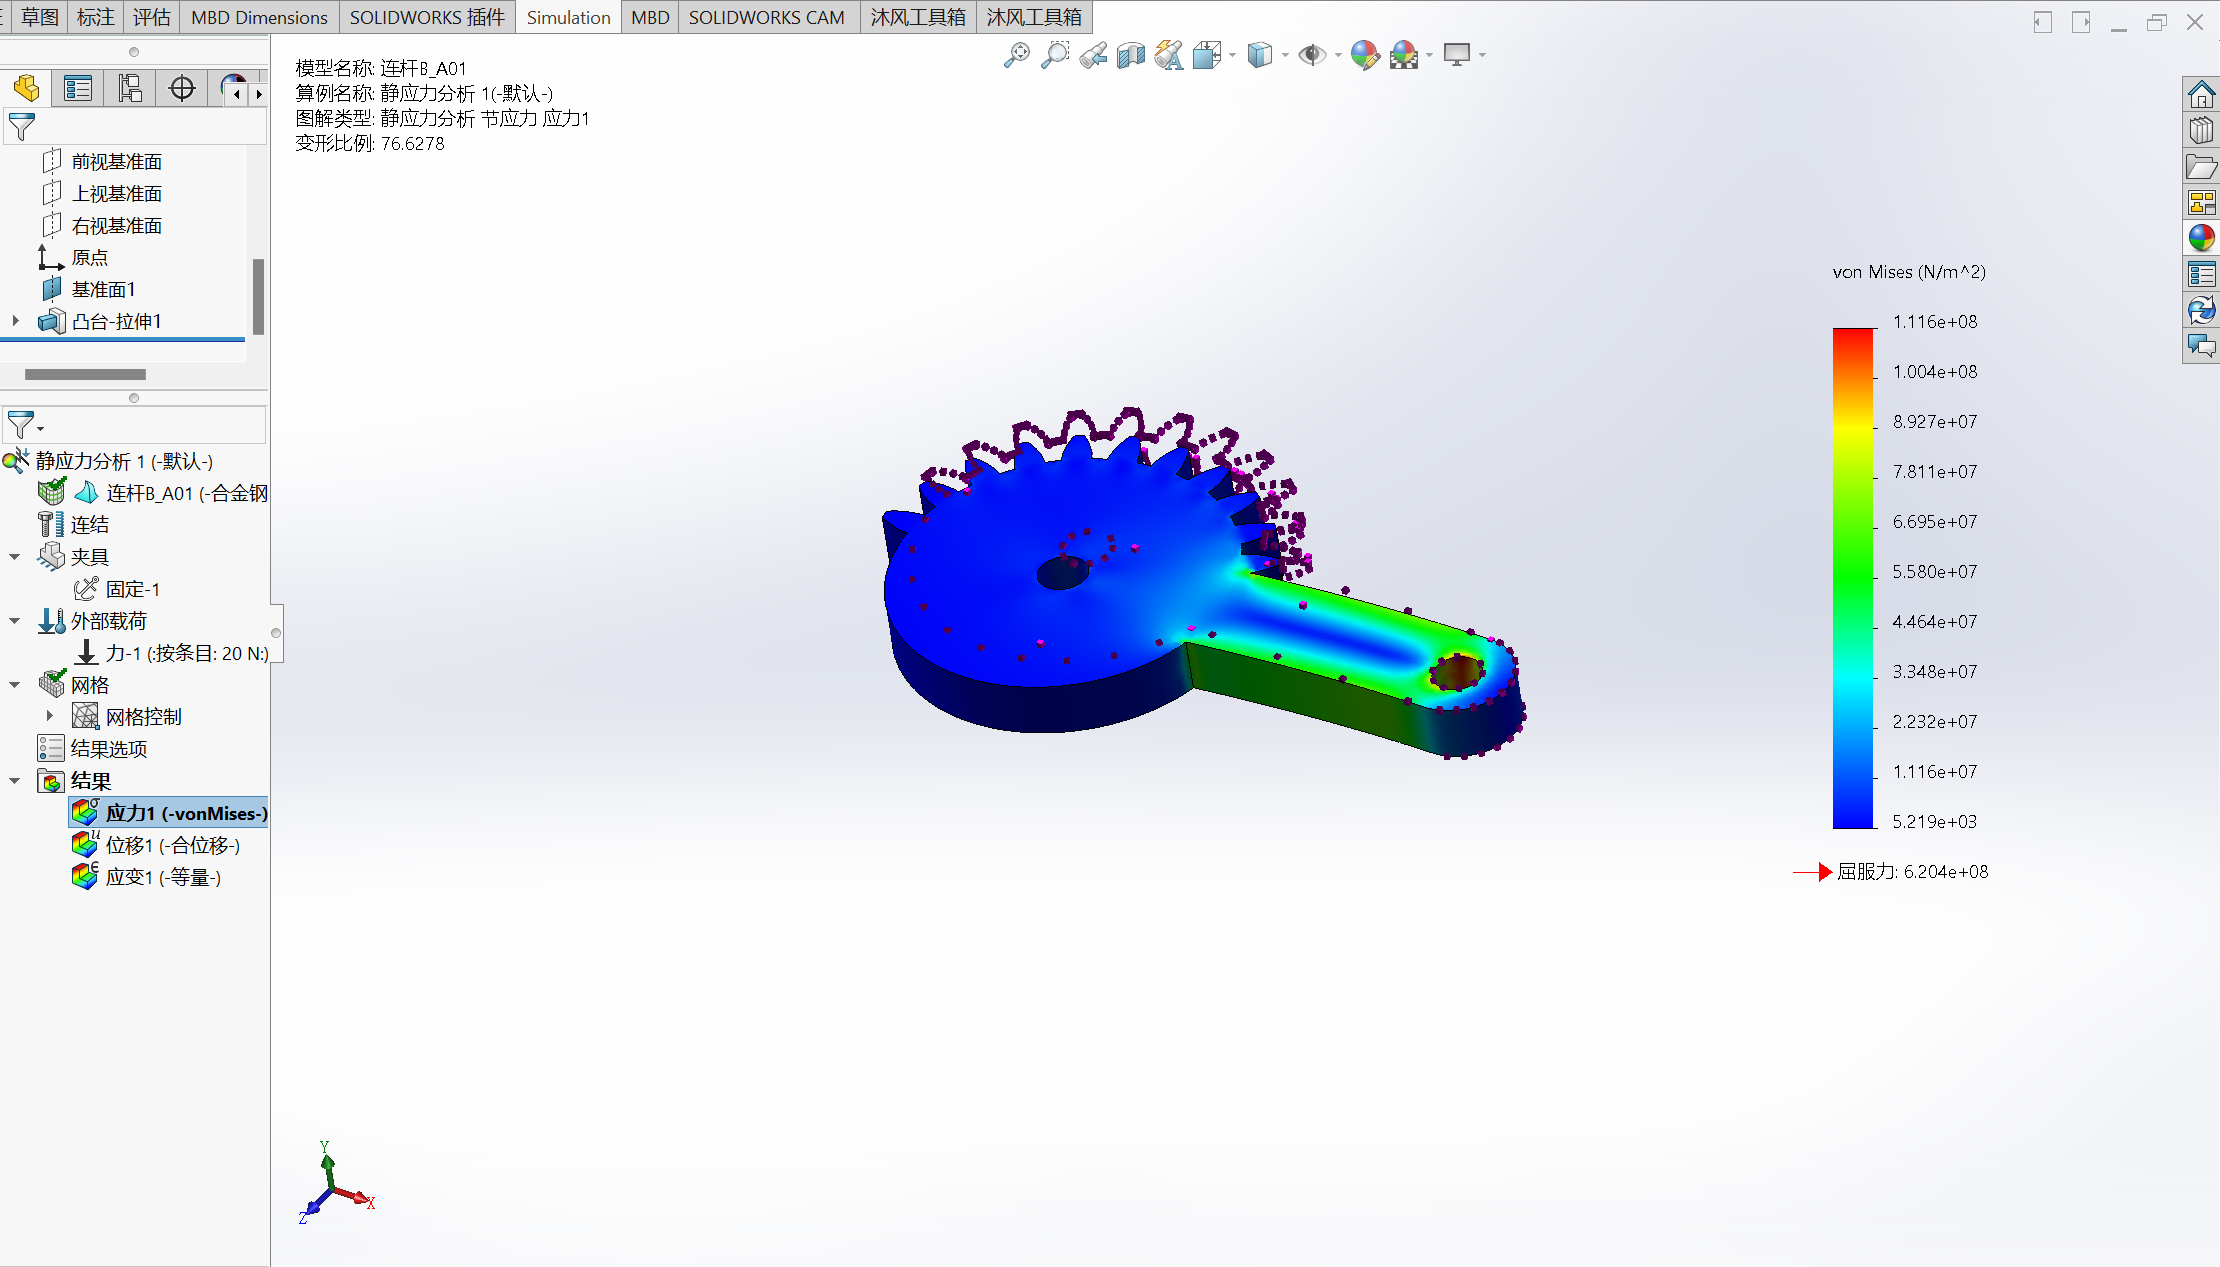The image size is (2220, 1267).
Task: Collapse the 夹具 fixtures folder
Action: point(15,557)
